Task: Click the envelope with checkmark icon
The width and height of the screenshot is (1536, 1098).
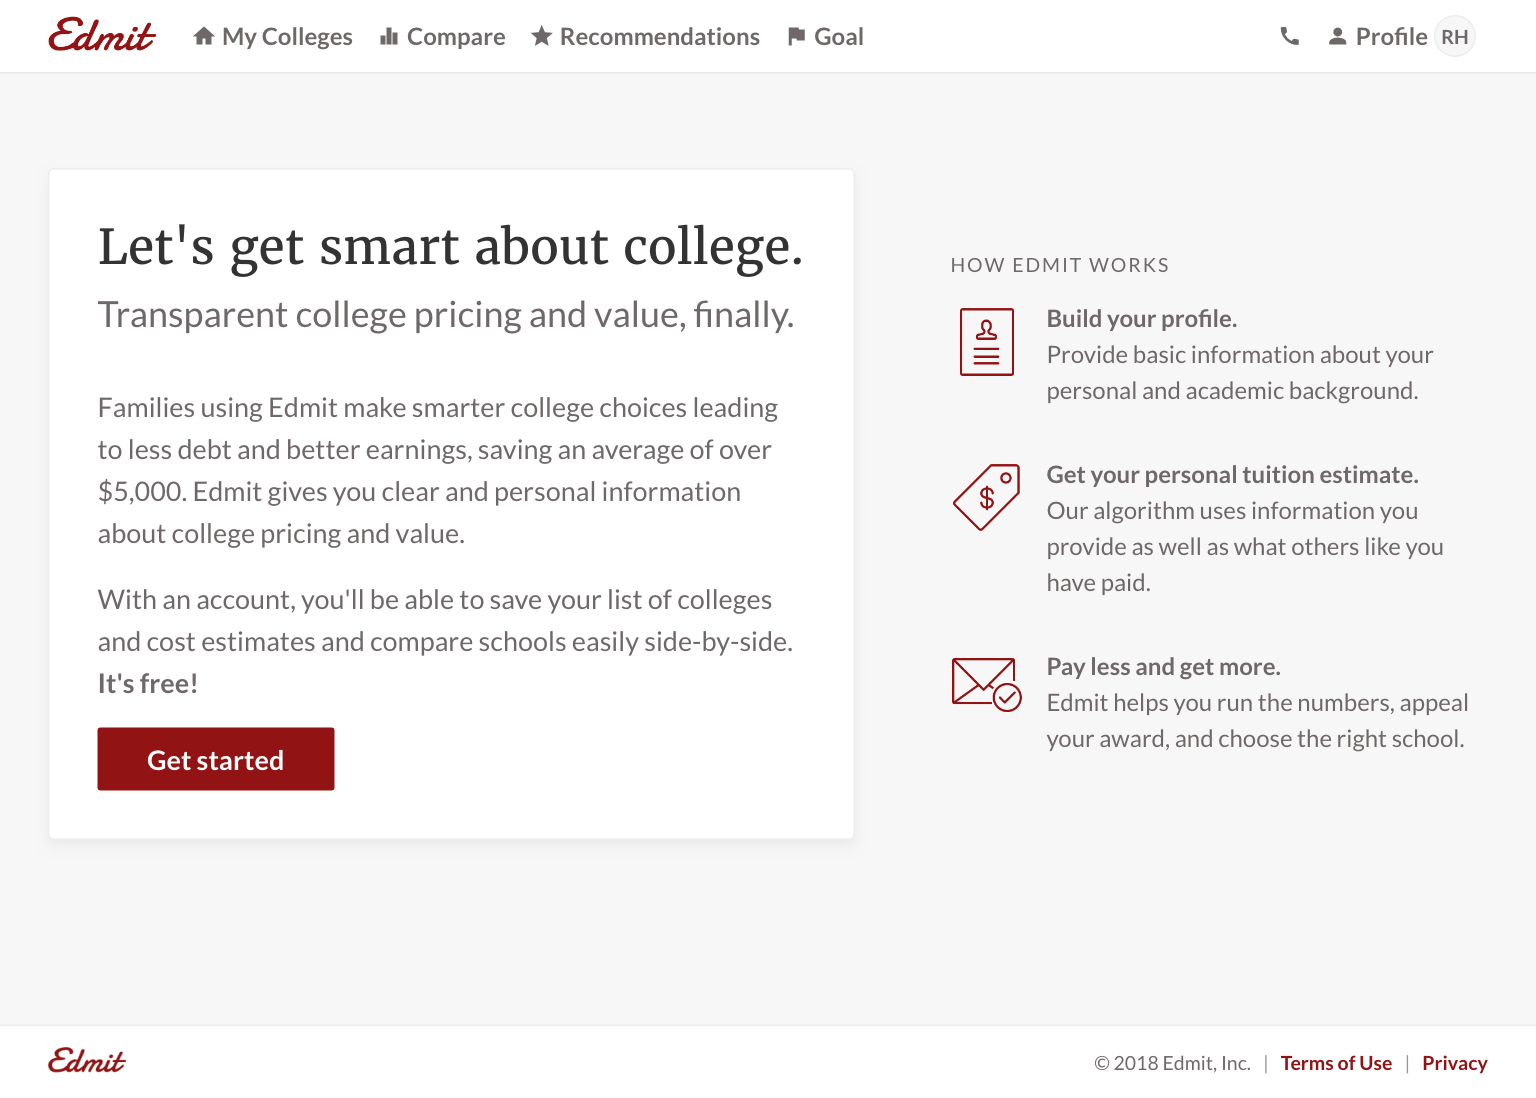Action: pyautogui.click(x=987, y=684)
